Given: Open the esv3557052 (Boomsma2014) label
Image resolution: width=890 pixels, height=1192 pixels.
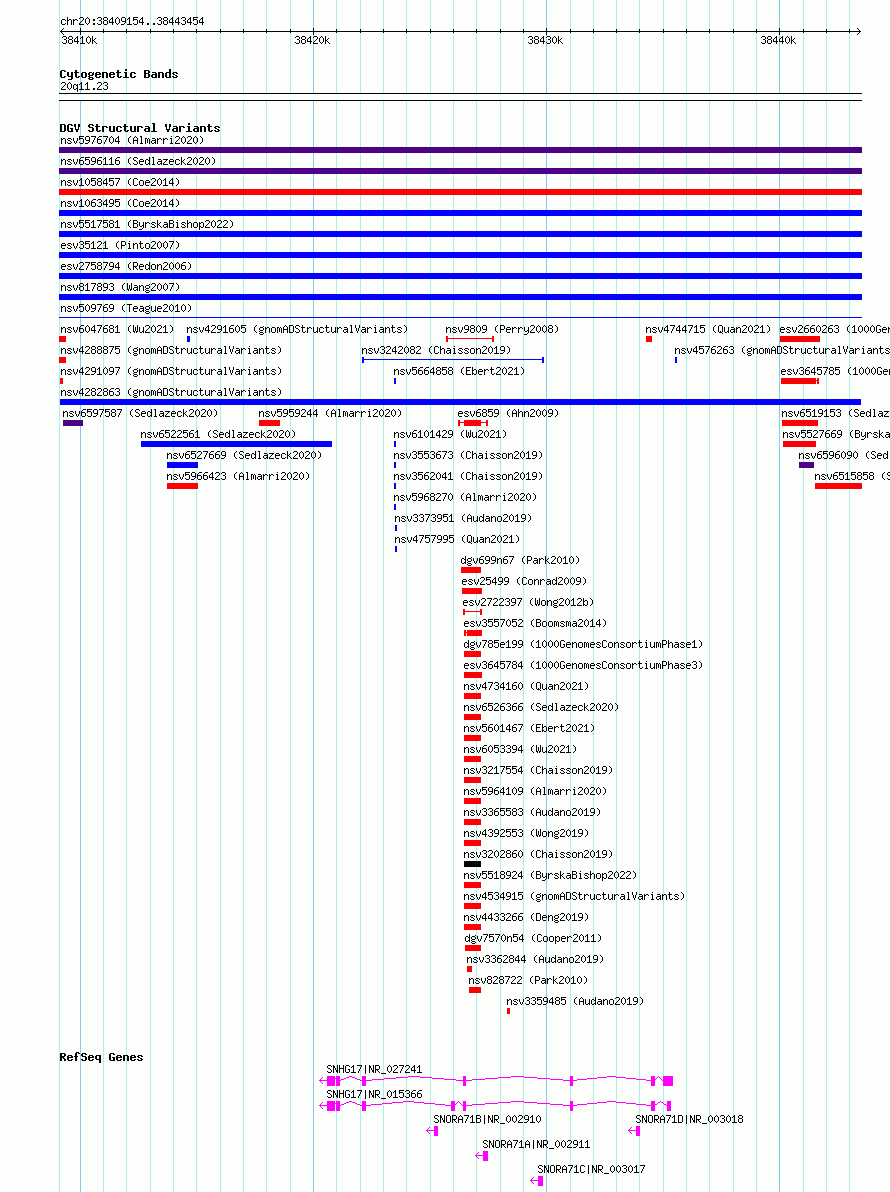Looking at the screenshot, I should [x=535, y=623].
